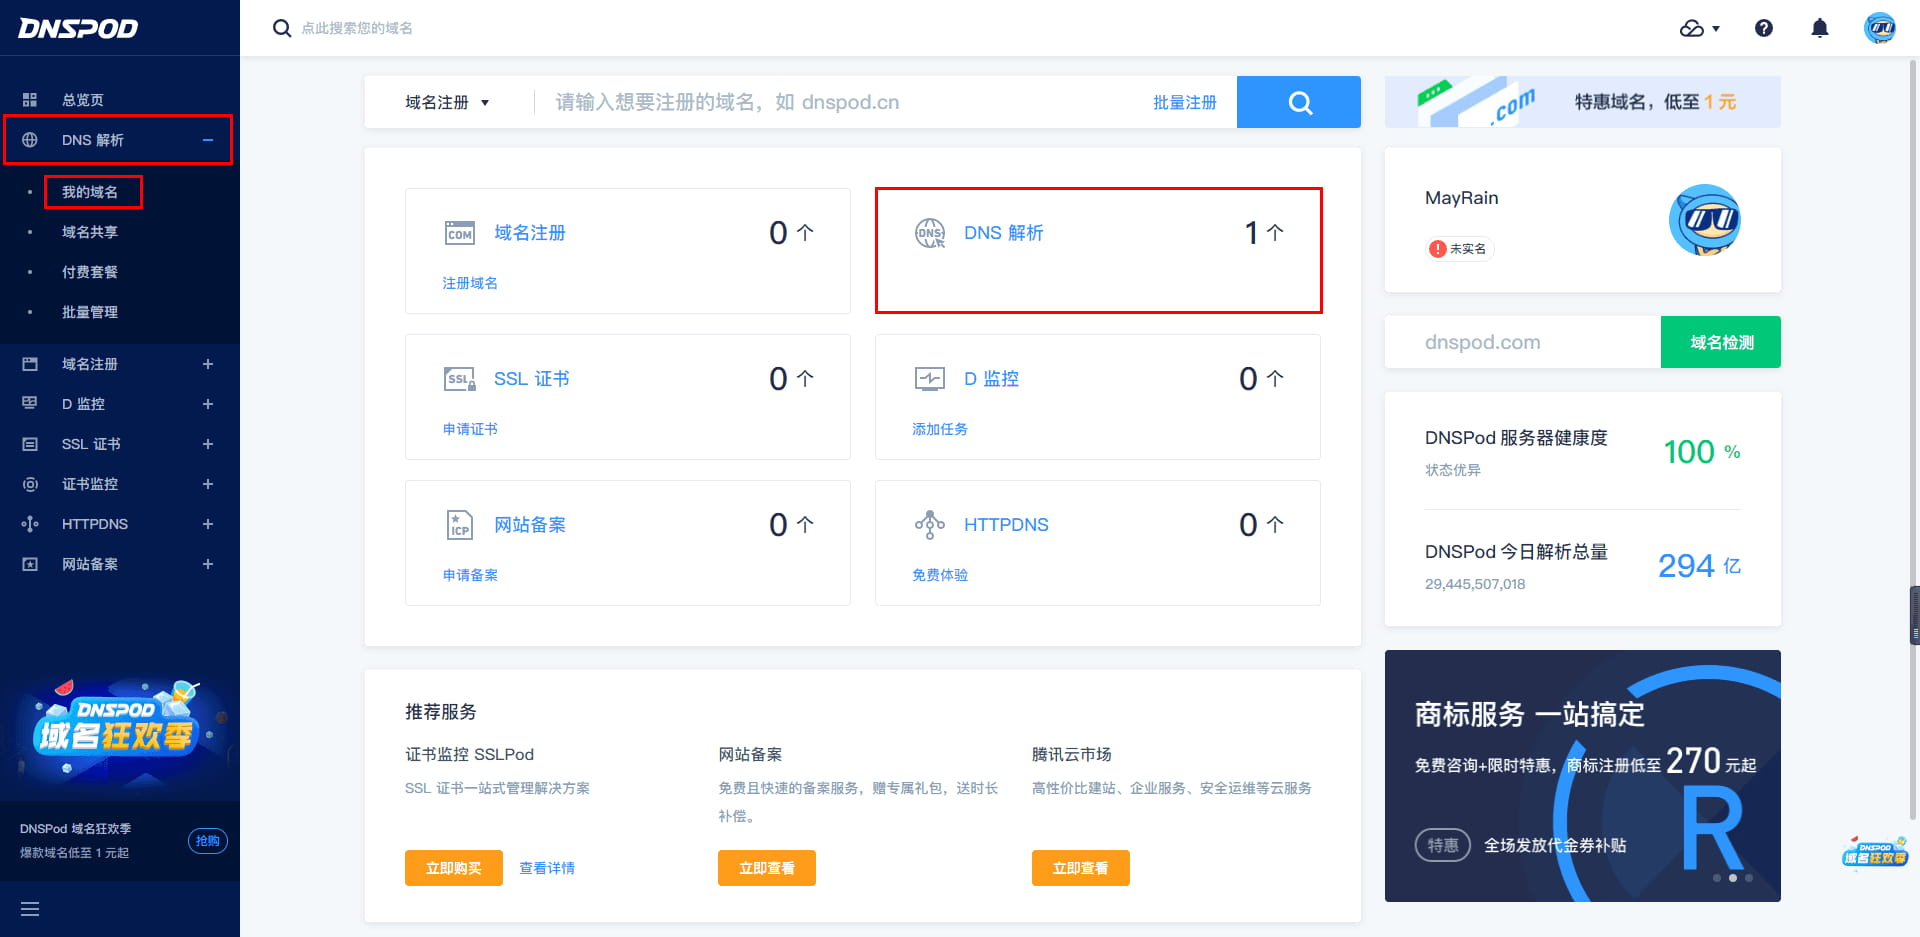Image resolution: width=1920 pixels, height=937 pixels.
Task: Collapse the DNS 解析 sidebar section
Action: [x=208, y=140]
